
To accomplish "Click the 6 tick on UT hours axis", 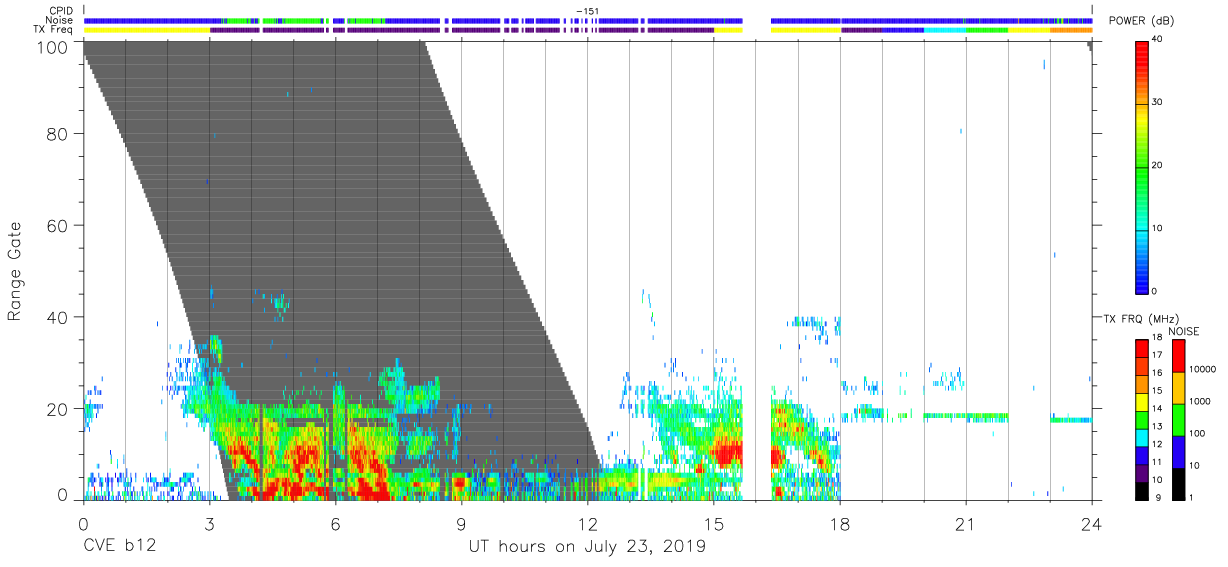I will pyautogui.click(x=335, y=525).
